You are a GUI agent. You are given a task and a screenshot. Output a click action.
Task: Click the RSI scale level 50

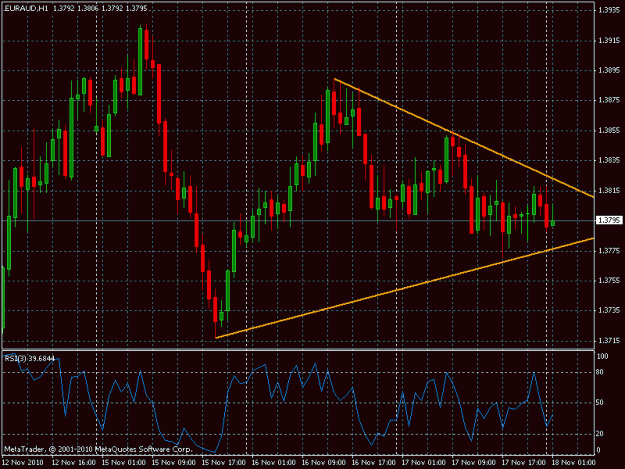[600, 403]
